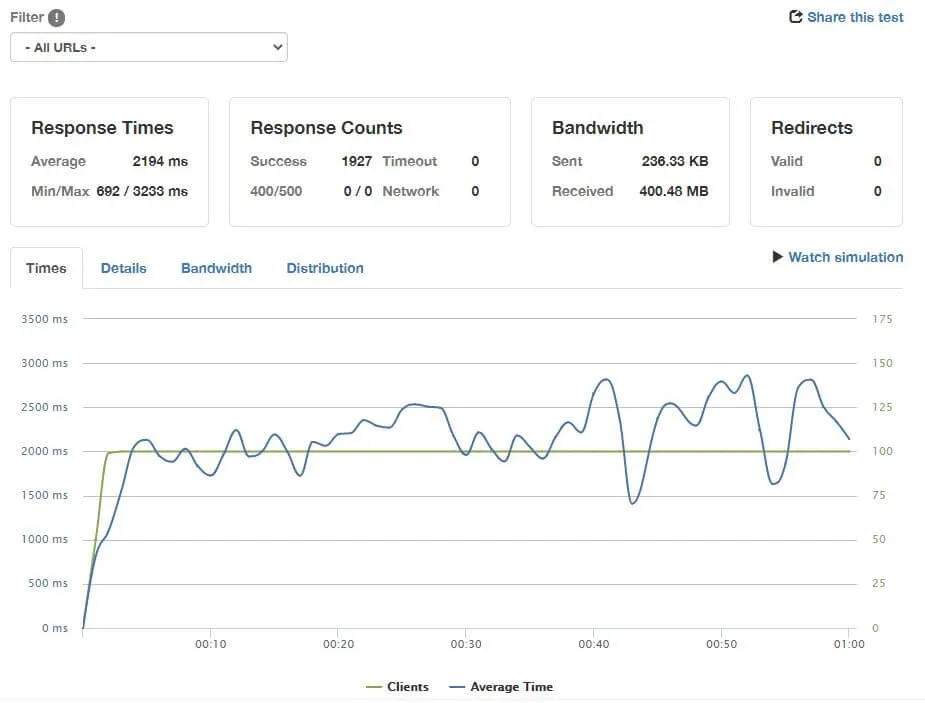The height and width of the screenshot is (703, 925).
Task: Click the Network label in Response Counts
Action: coord(411,191)
